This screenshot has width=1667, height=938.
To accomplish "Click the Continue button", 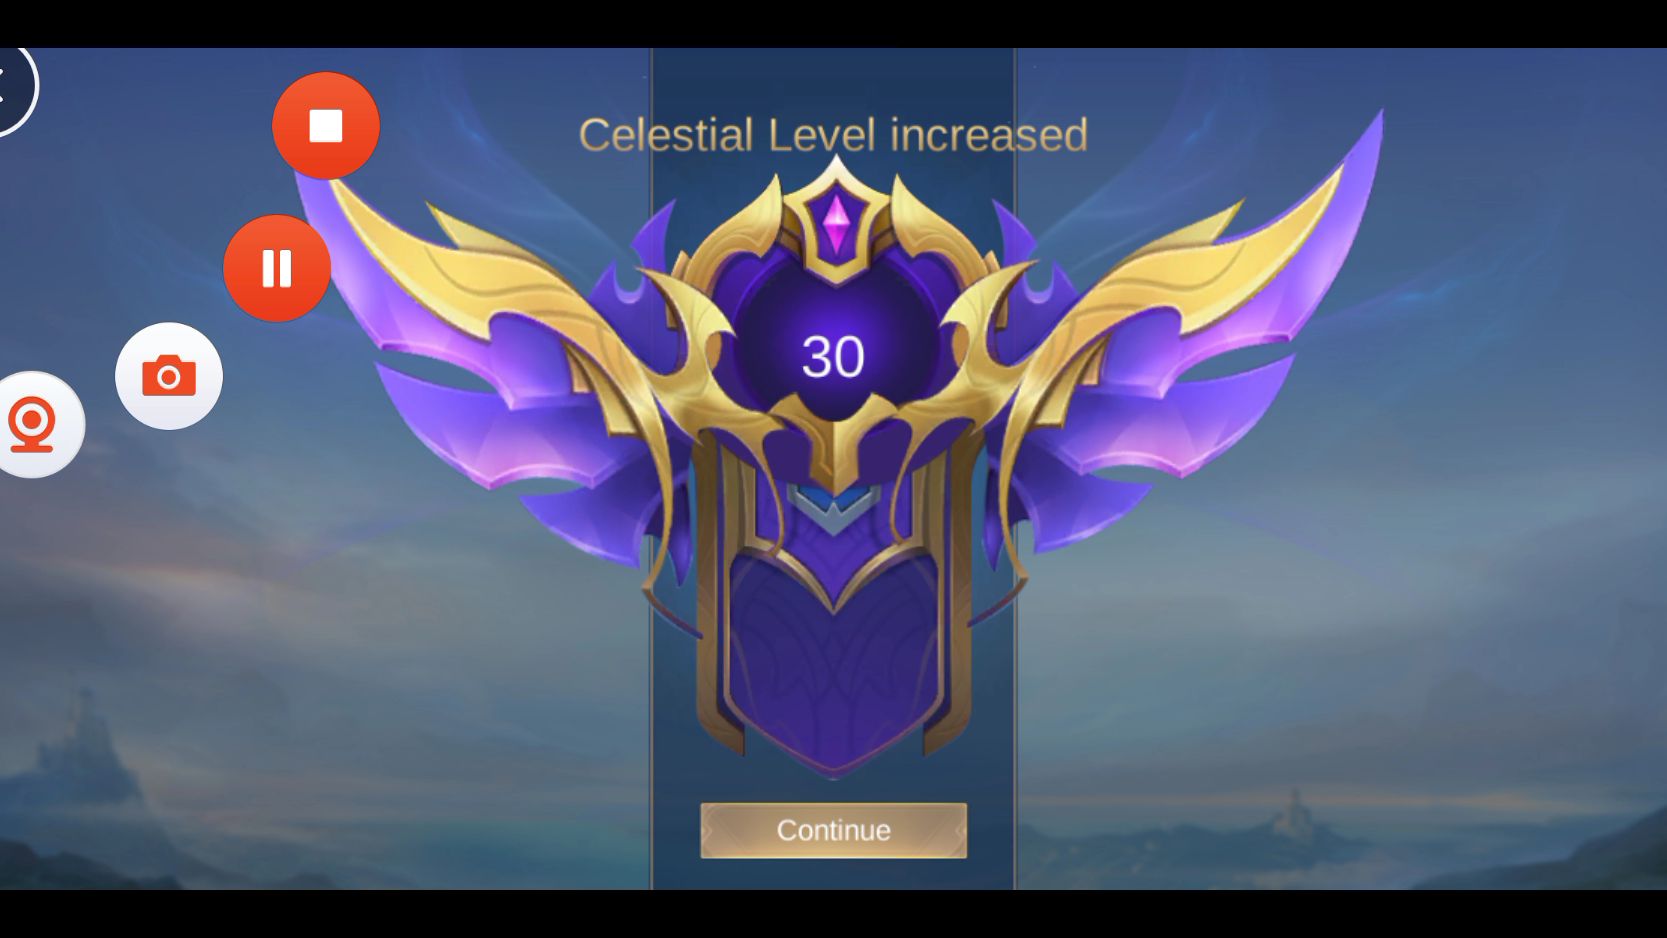I will [833, 830].
